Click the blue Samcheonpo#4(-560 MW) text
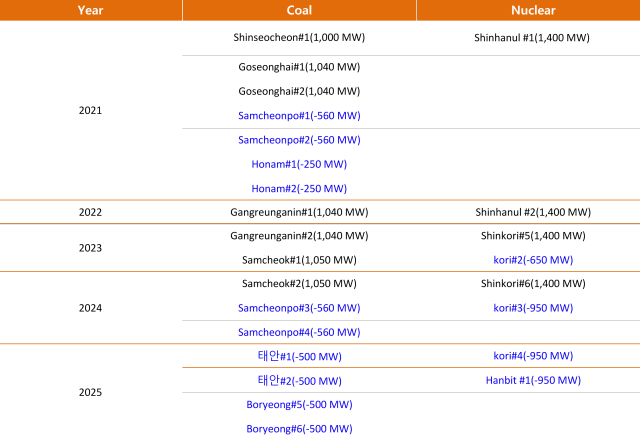This screenshot has height=440, width=640. [x=299, y=332]
